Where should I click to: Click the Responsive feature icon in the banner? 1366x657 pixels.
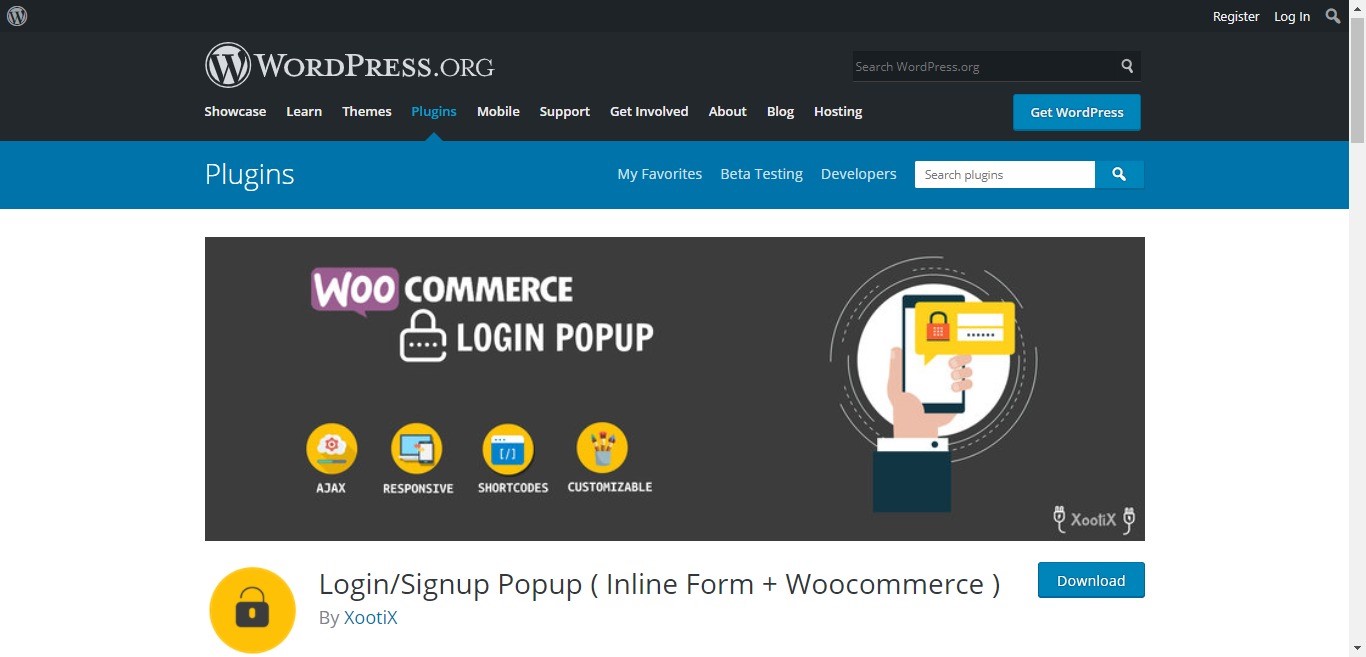tap(417, 449)
